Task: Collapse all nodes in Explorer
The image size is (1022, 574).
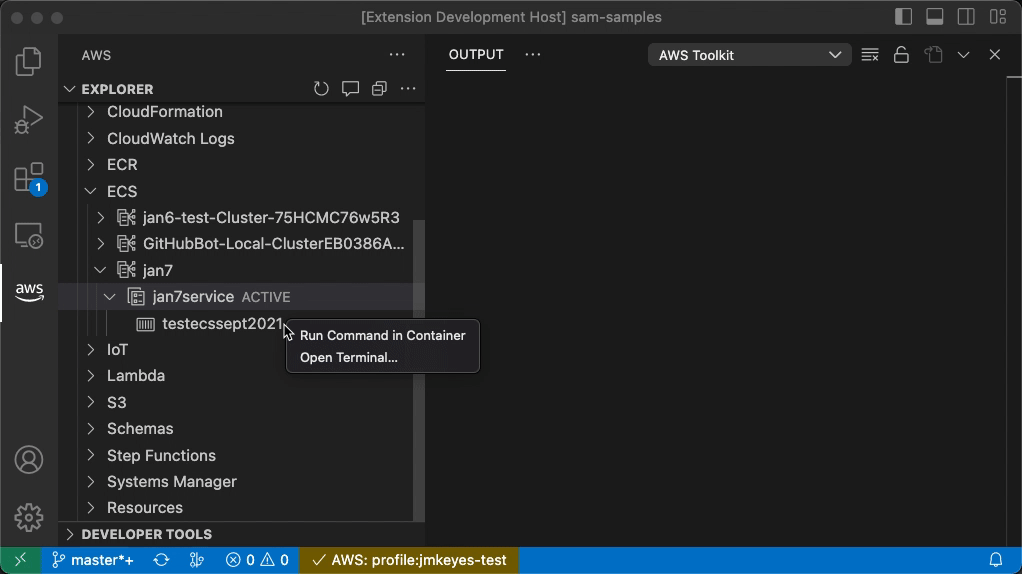Action: pyautogui.click(x=379, y=89)
